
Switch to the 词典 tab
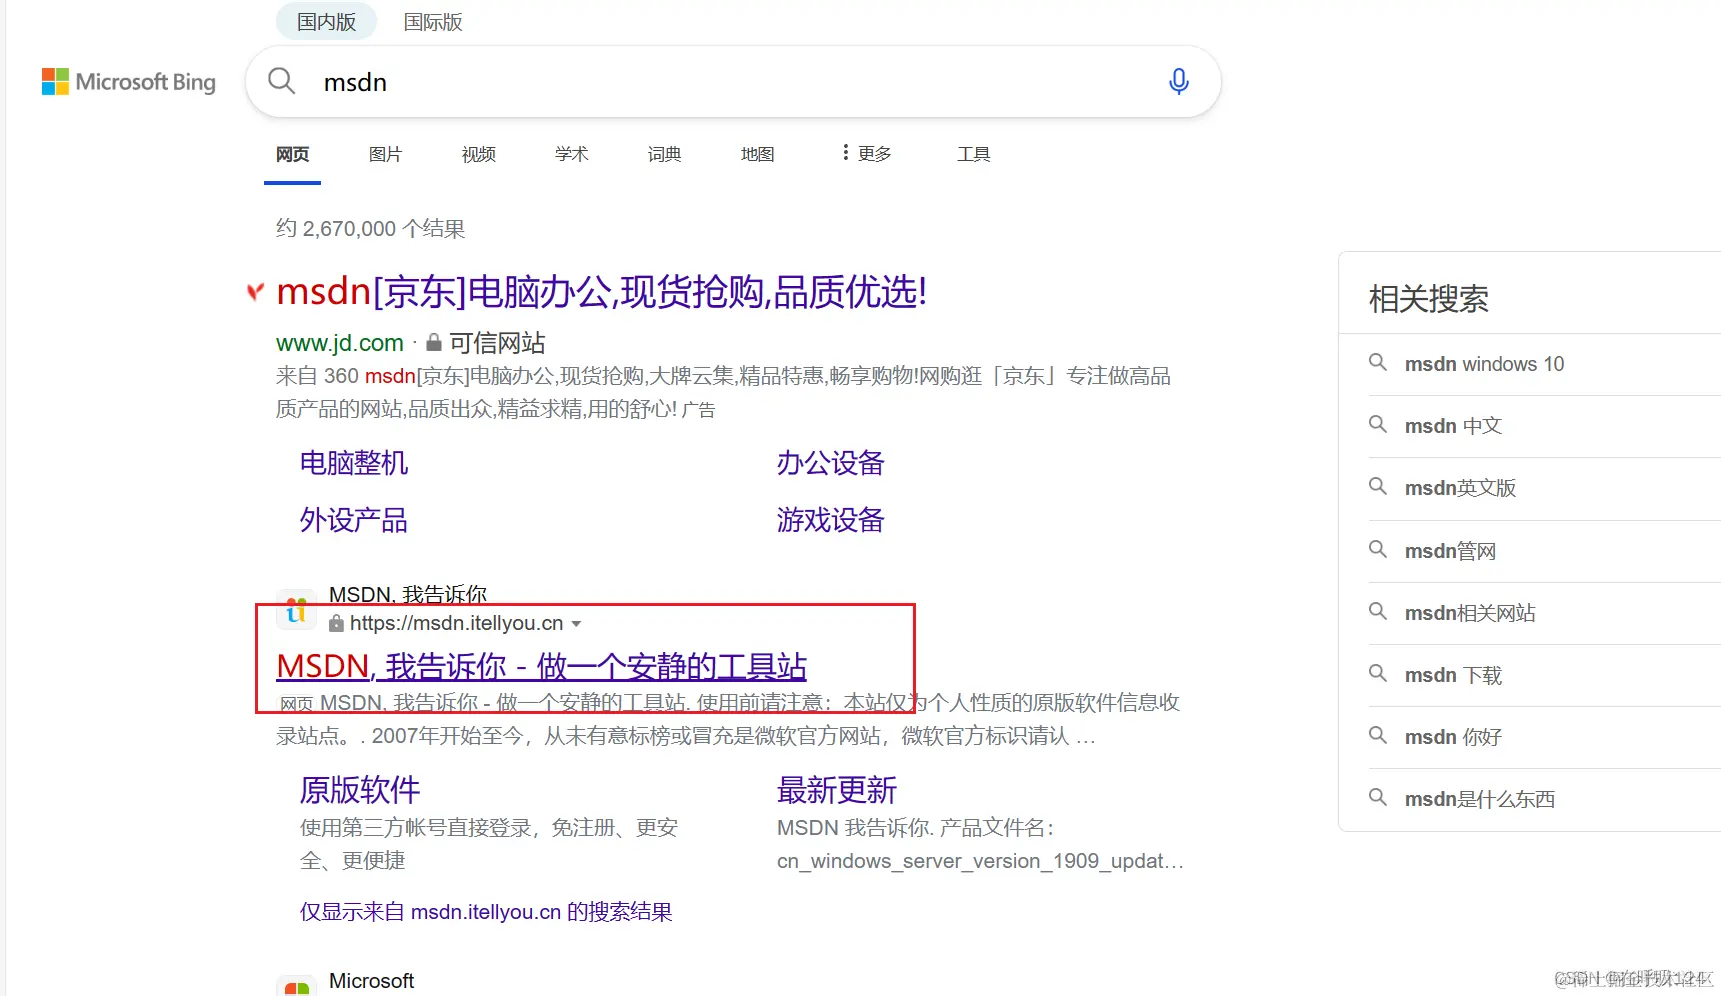click(x=665, y=154)
